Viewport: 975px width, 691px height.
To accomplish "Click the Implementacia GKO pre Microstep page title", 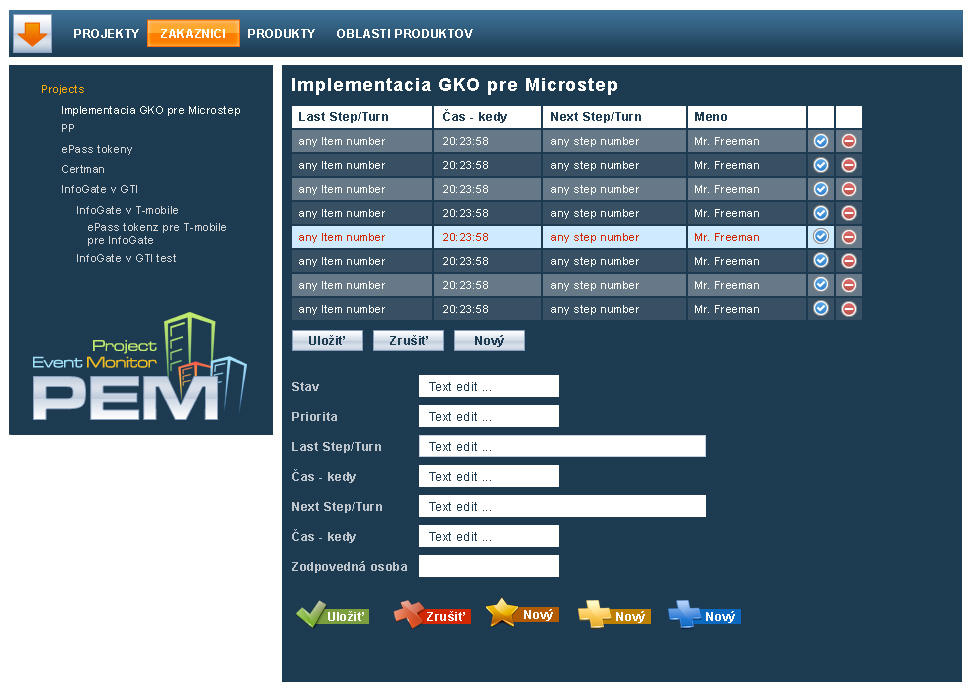I will click(455, 85).
